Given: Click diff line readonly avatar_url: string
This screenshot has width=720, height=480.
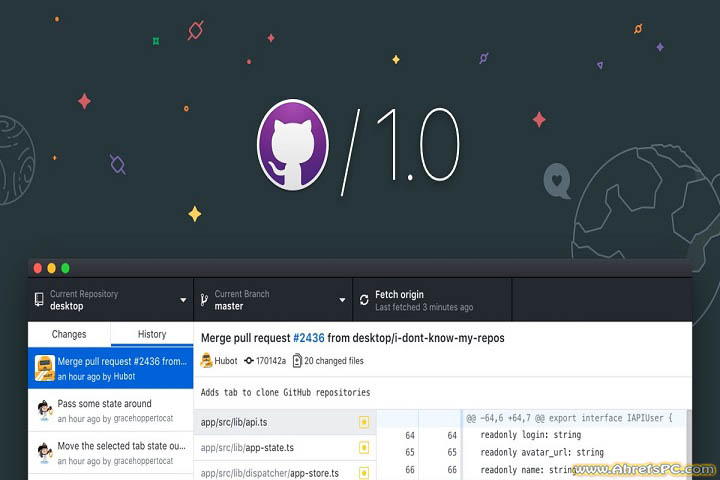Looking at the screenshot, I should (x=542, y=452).
